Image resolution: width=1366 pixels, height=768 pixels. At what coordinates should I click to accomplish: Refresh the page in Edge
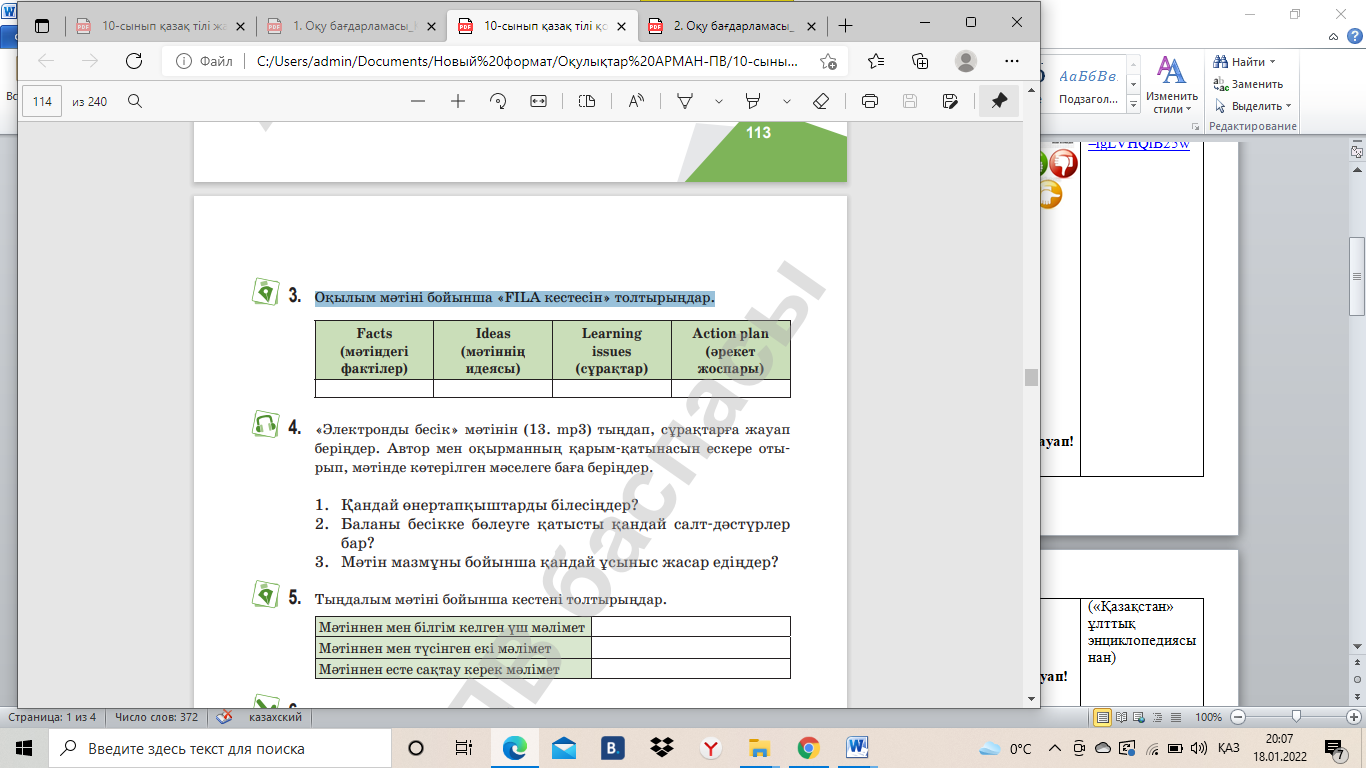[133, 61]
